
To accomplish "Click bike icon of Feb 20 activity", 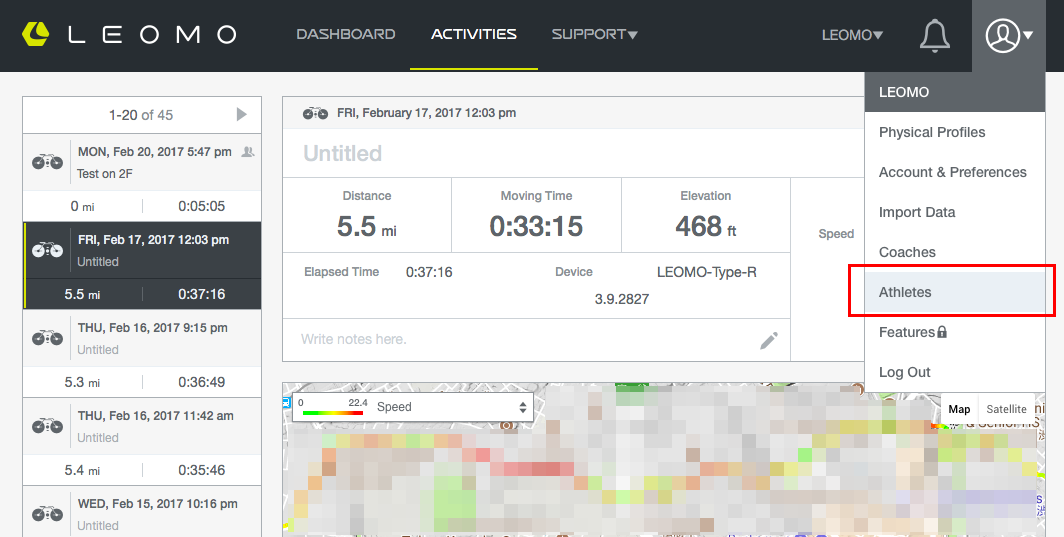I will pos(47,162).
